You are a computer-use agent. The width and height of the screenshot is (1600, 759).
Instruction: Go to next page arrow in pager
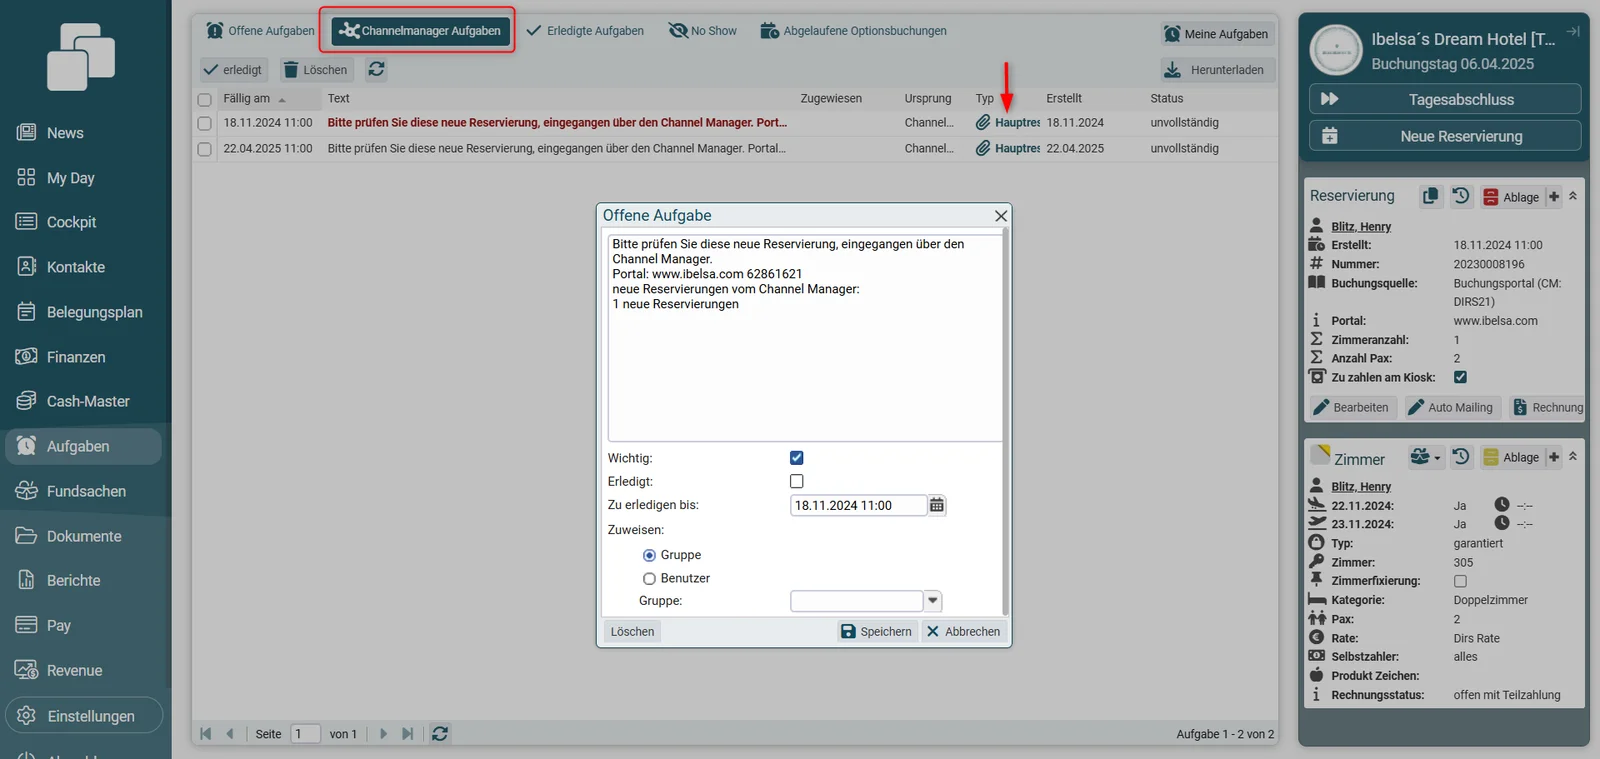(x=383, y=734)
